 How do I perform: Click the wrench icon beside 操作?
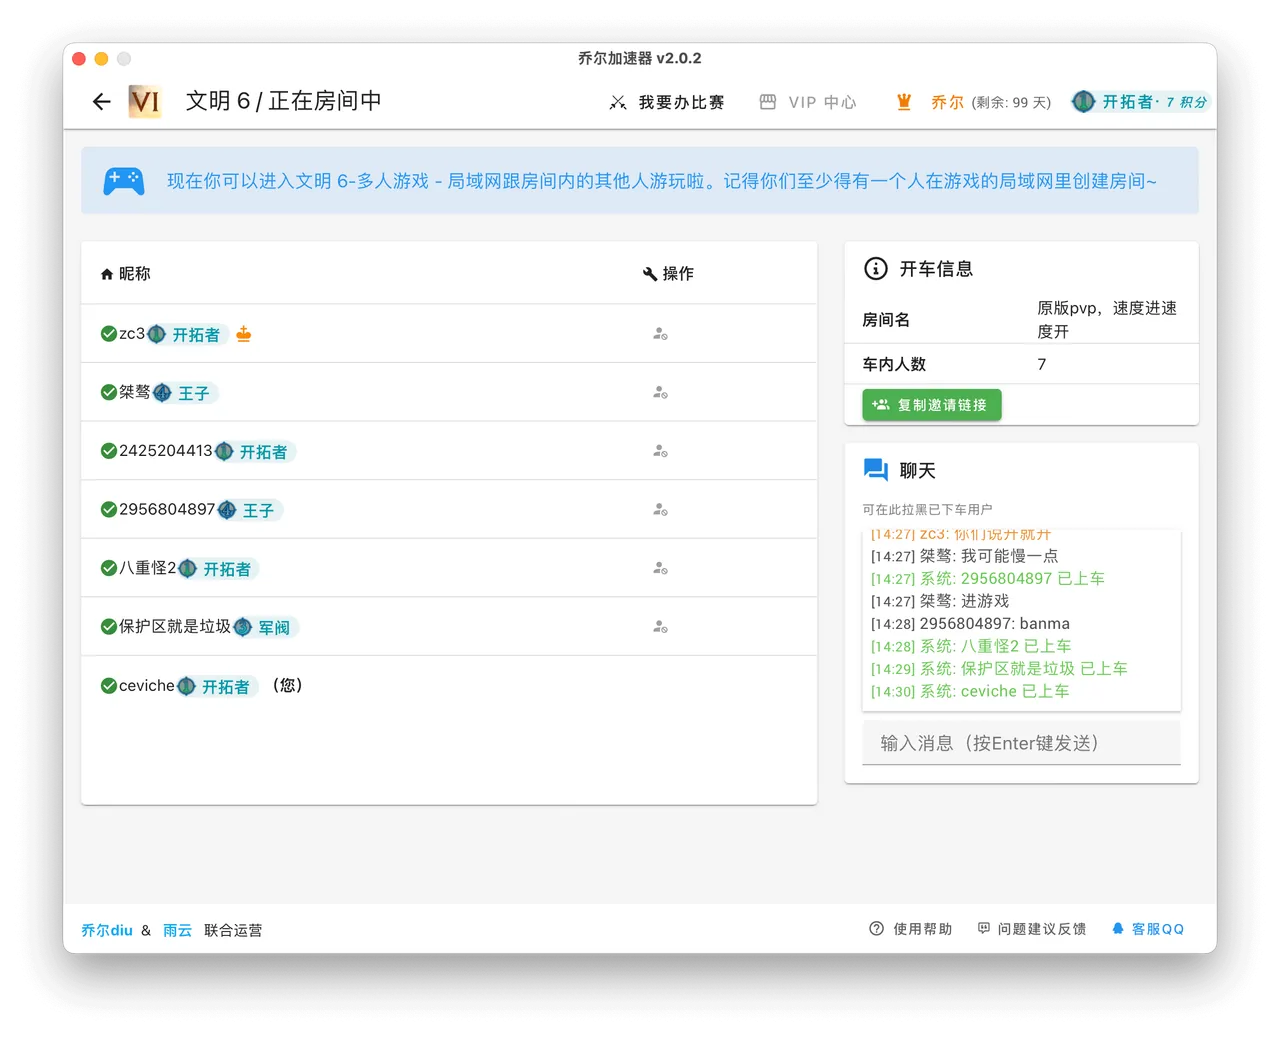[x=650, y=274]
